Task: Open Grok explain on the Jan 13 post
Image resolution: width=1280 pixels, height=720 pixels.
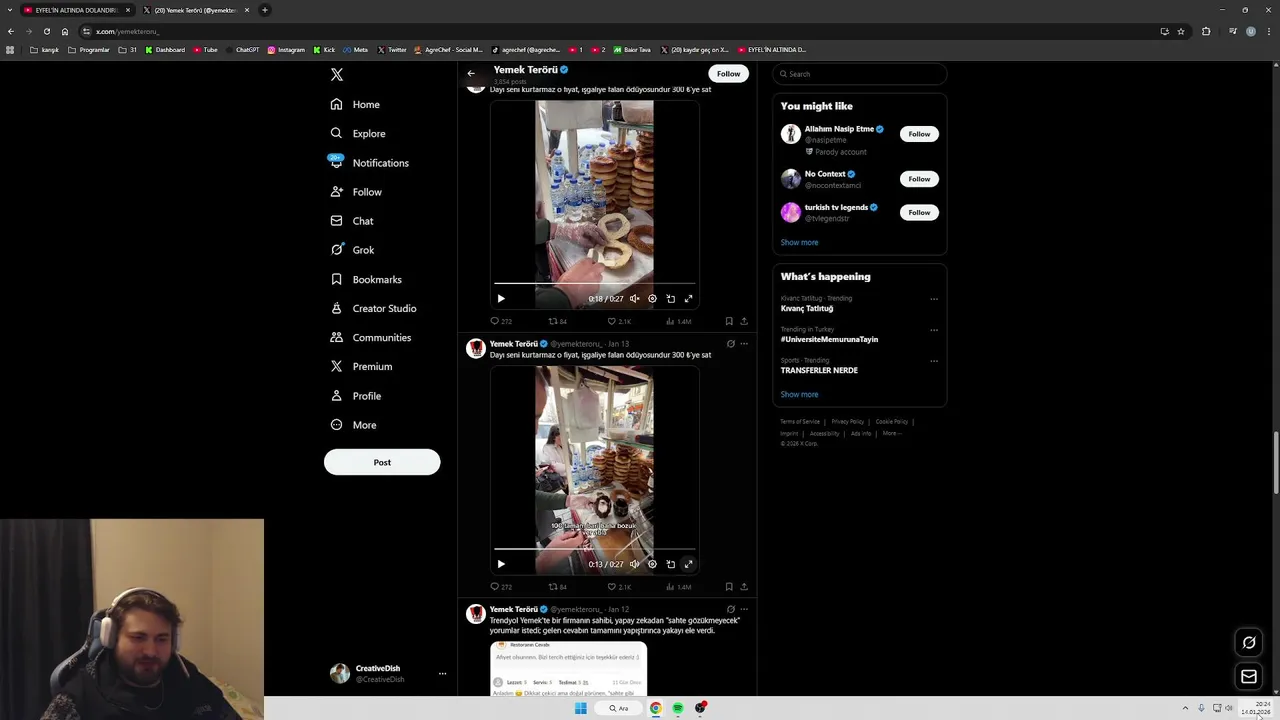Action: (730, 344)
